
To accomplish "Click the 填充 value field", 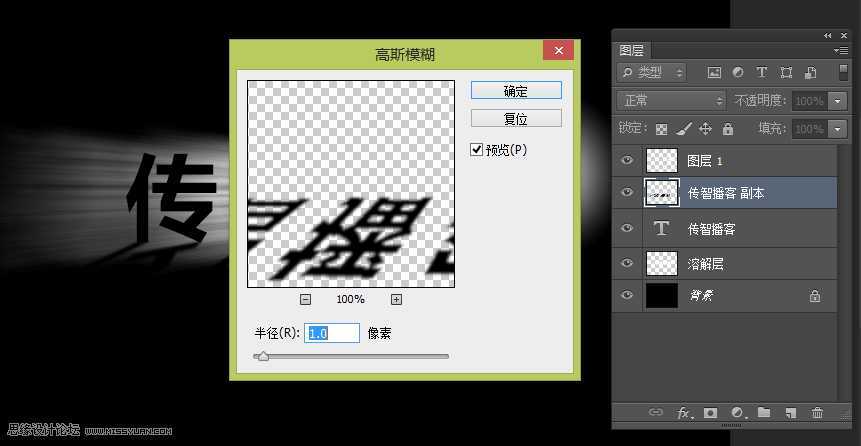I will click(810, 129).
